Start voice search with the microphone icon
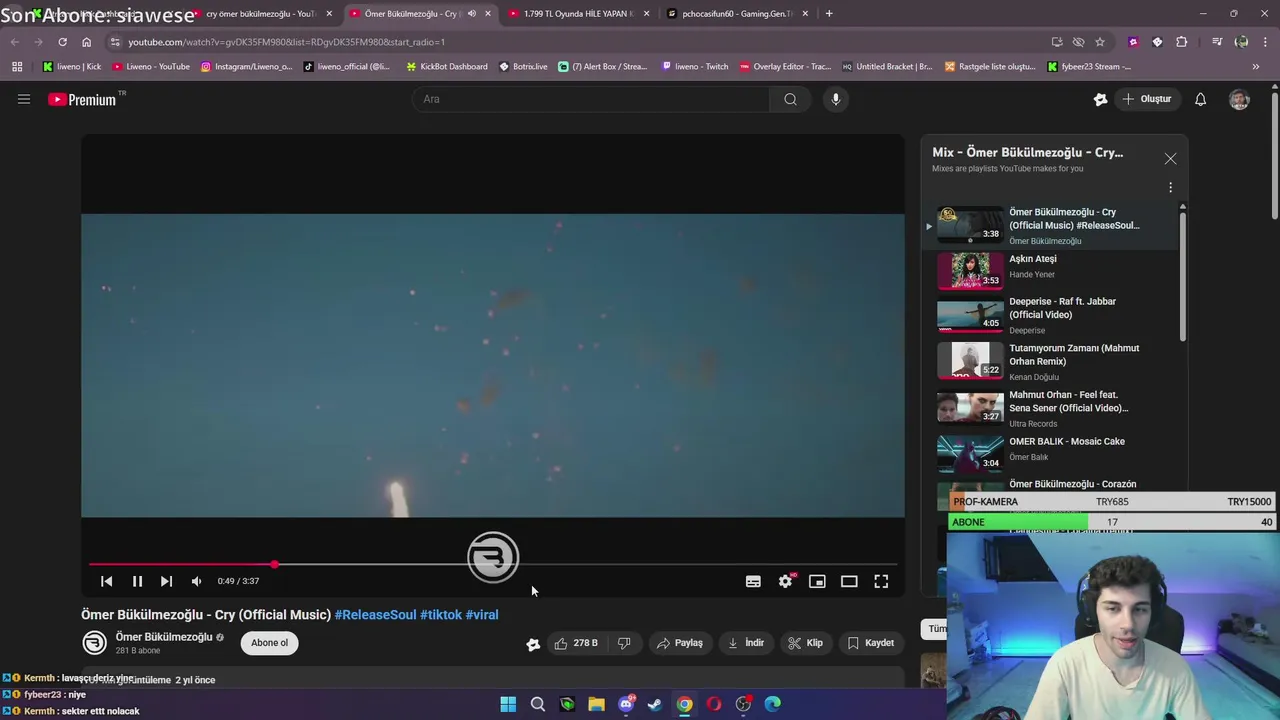The width and height of the screenshot is (1280, 720). point(836,99)
